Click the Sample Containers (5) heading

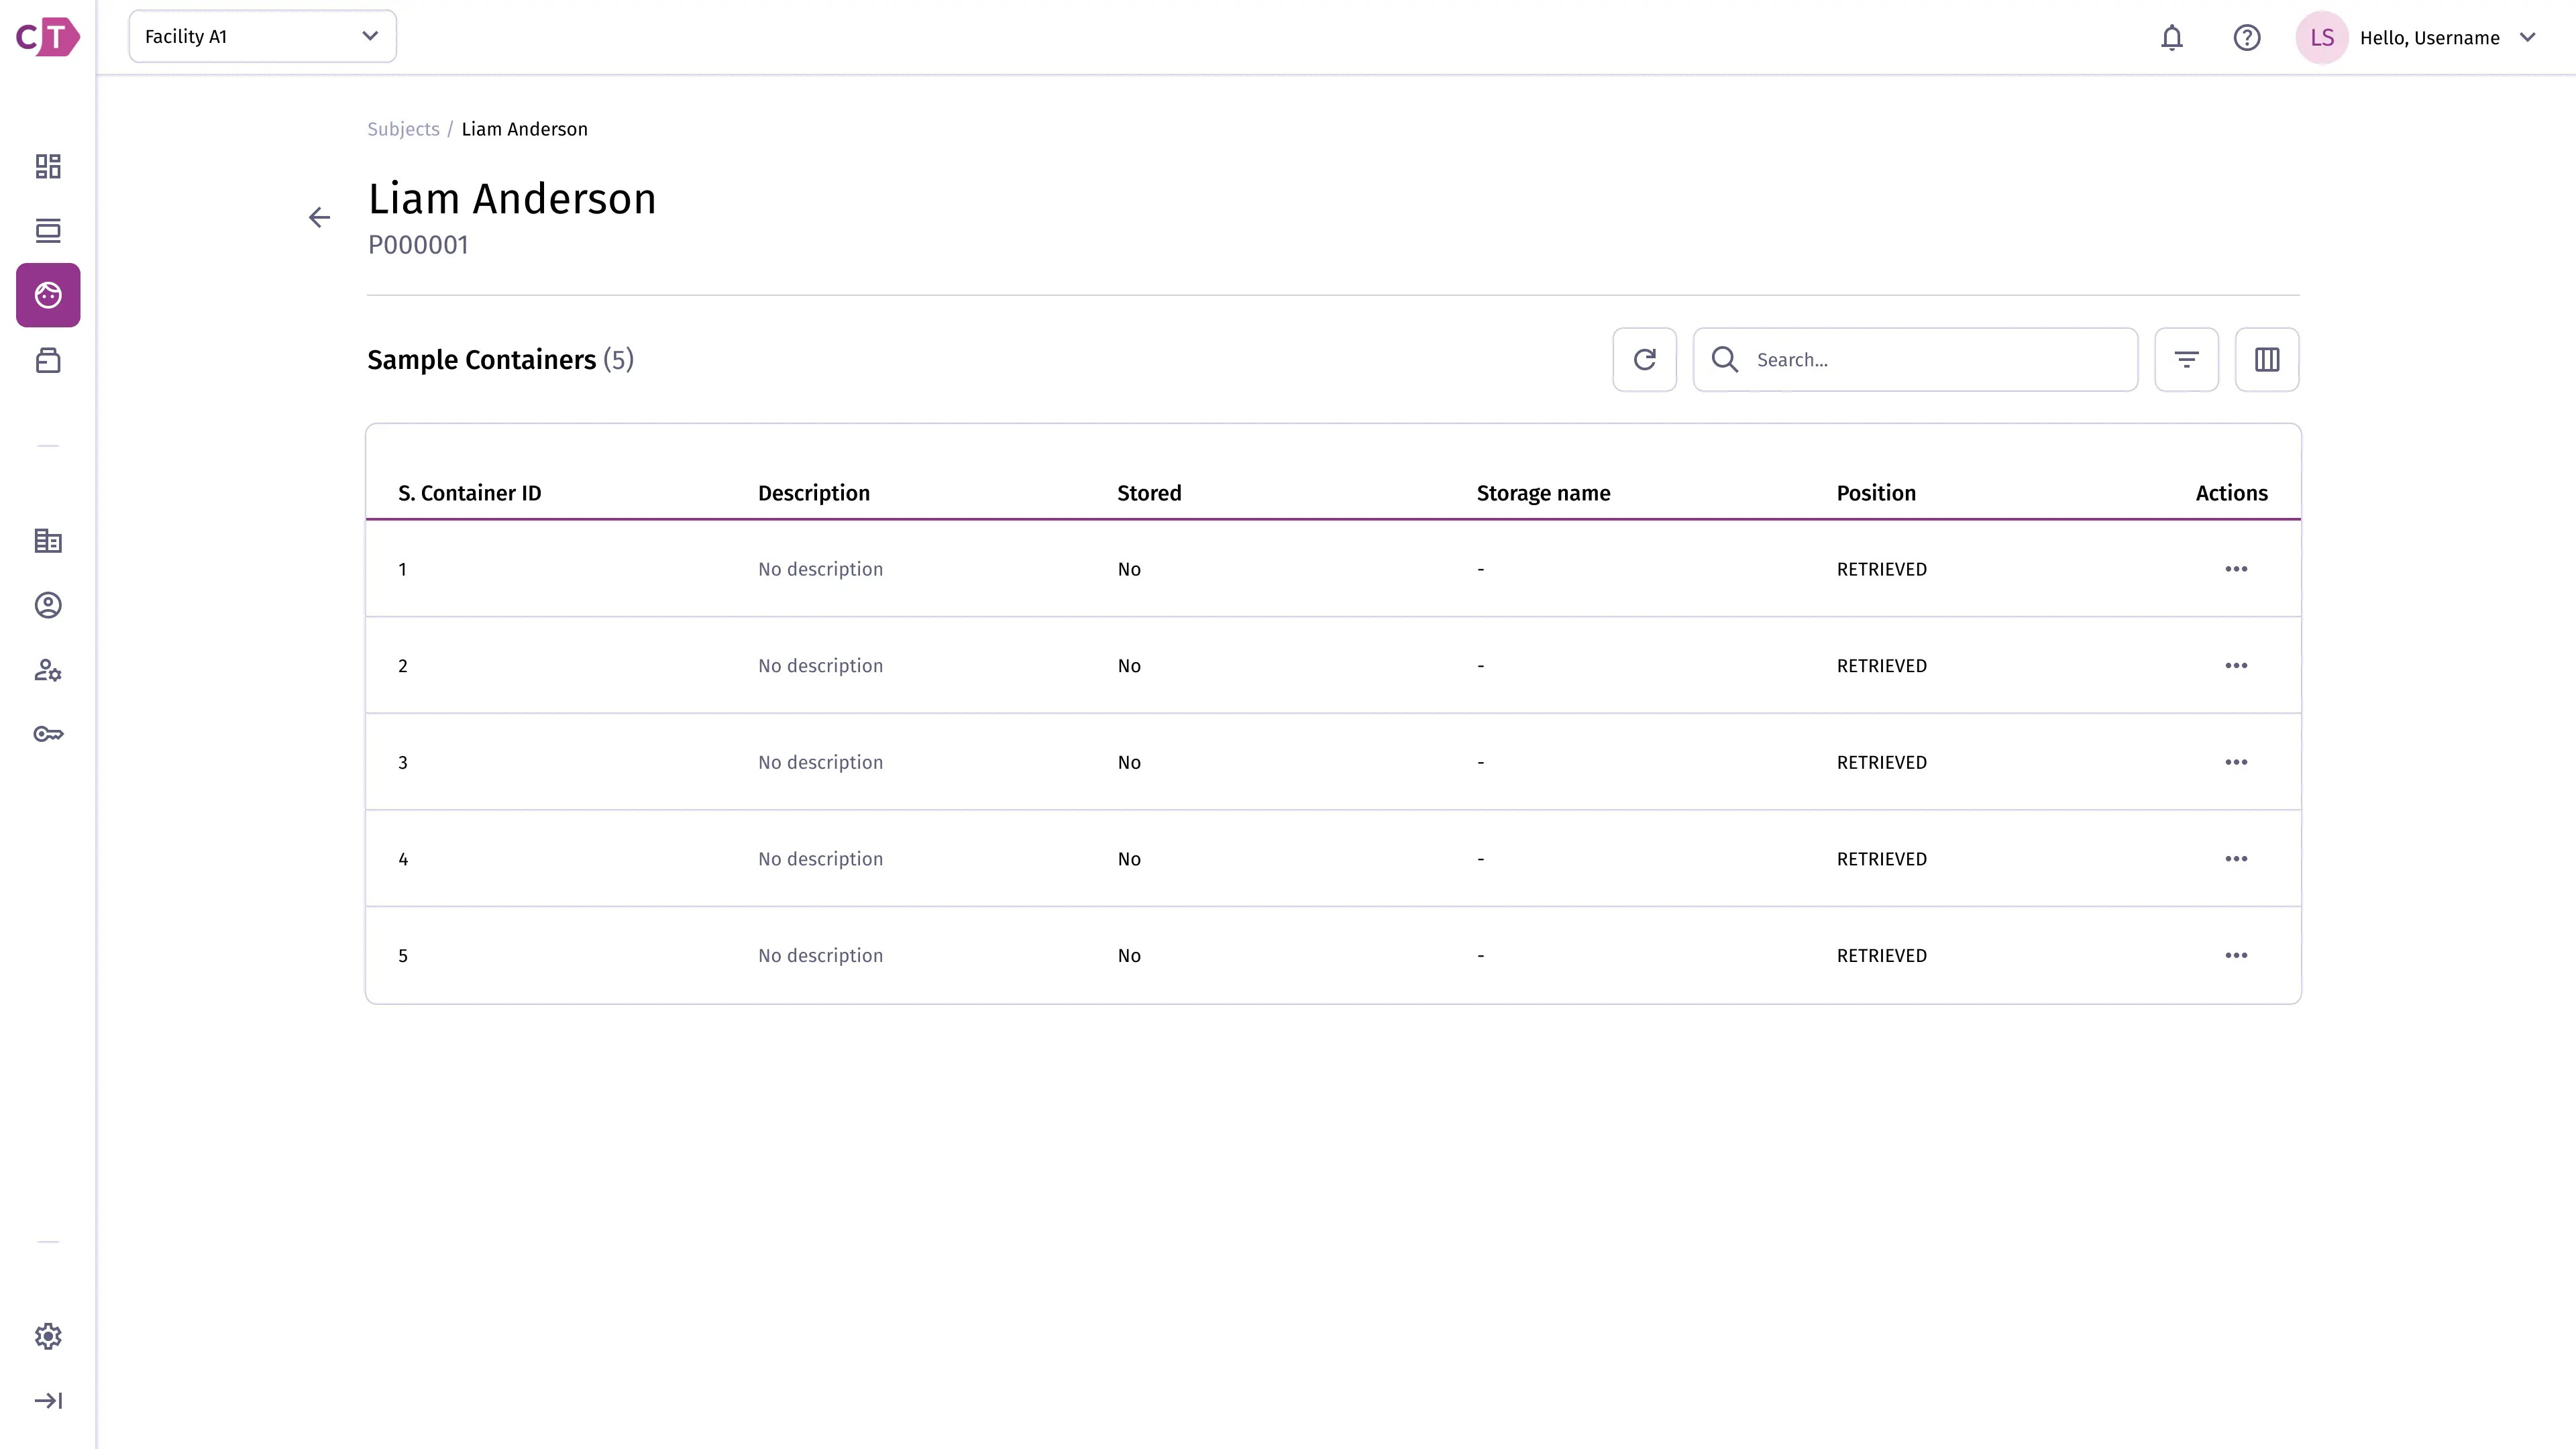(500, 360)
